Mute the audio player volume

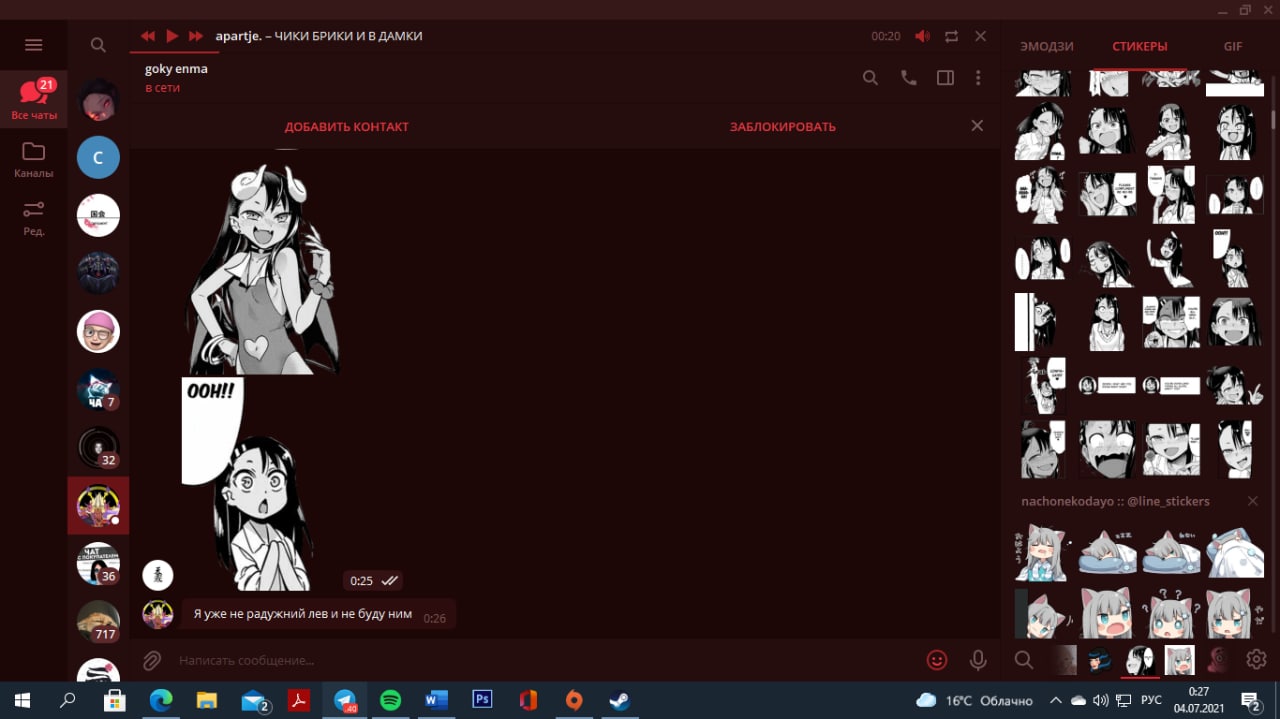pyautogui.click(x=922, y=36)
